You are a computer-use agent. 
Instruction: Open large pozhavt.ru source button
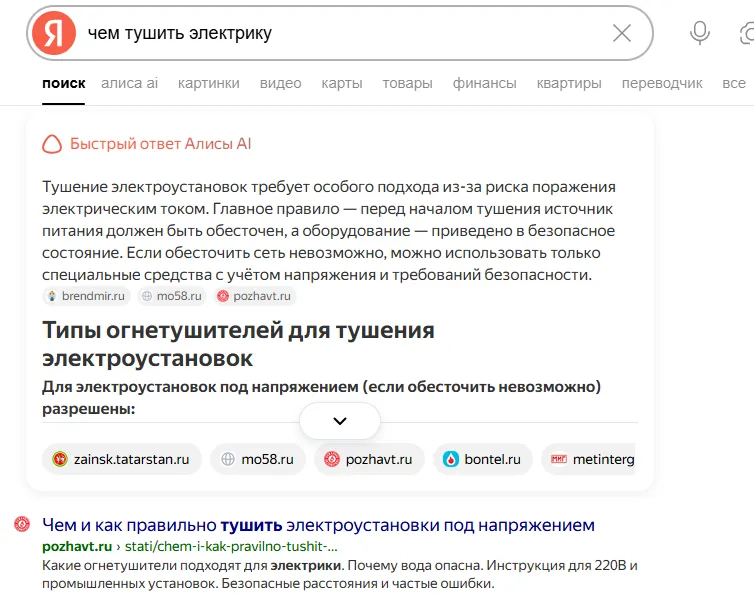tap(369, 459)
